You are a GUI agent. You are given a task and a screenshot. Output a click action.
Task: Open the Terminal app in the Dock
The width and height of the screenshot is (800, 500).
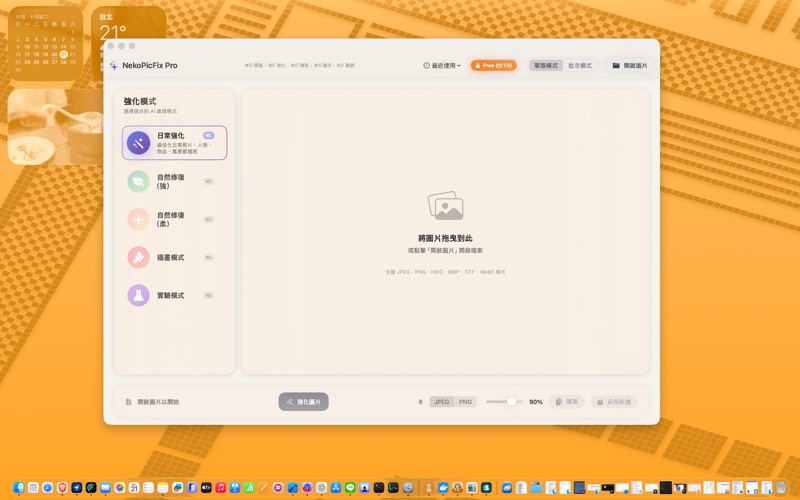point(379,487)
